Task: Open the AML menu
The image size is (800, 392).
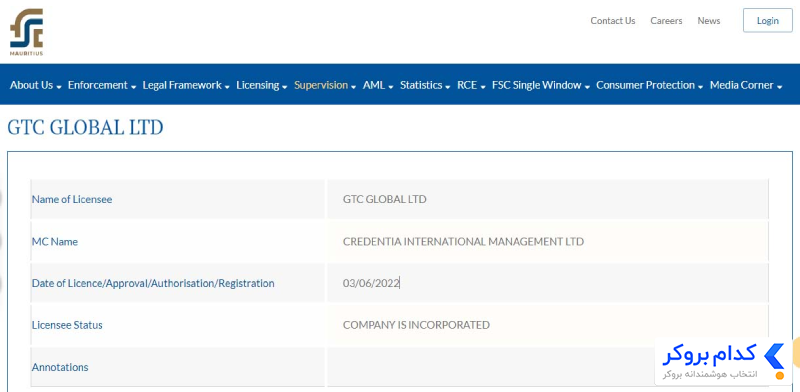Action: [x=378, y=85]
